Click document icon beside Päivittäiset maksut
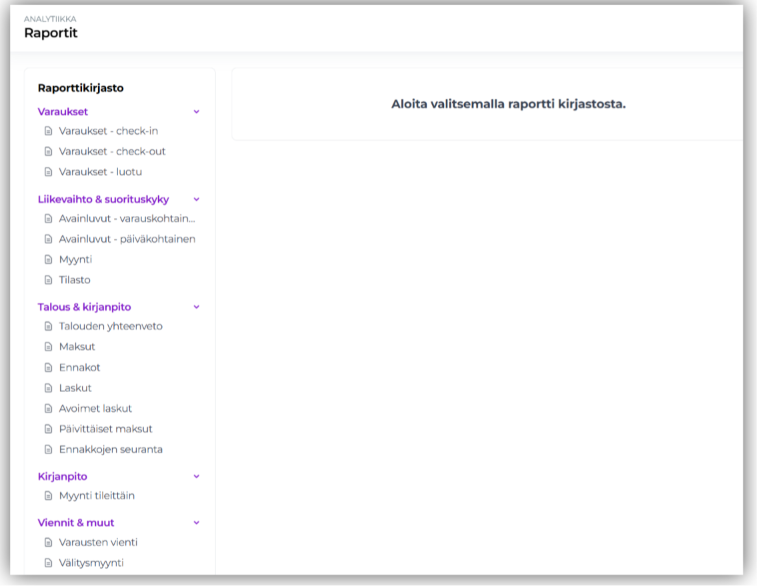This screenshot has width=757, height=586. click(x=48, y=429)
